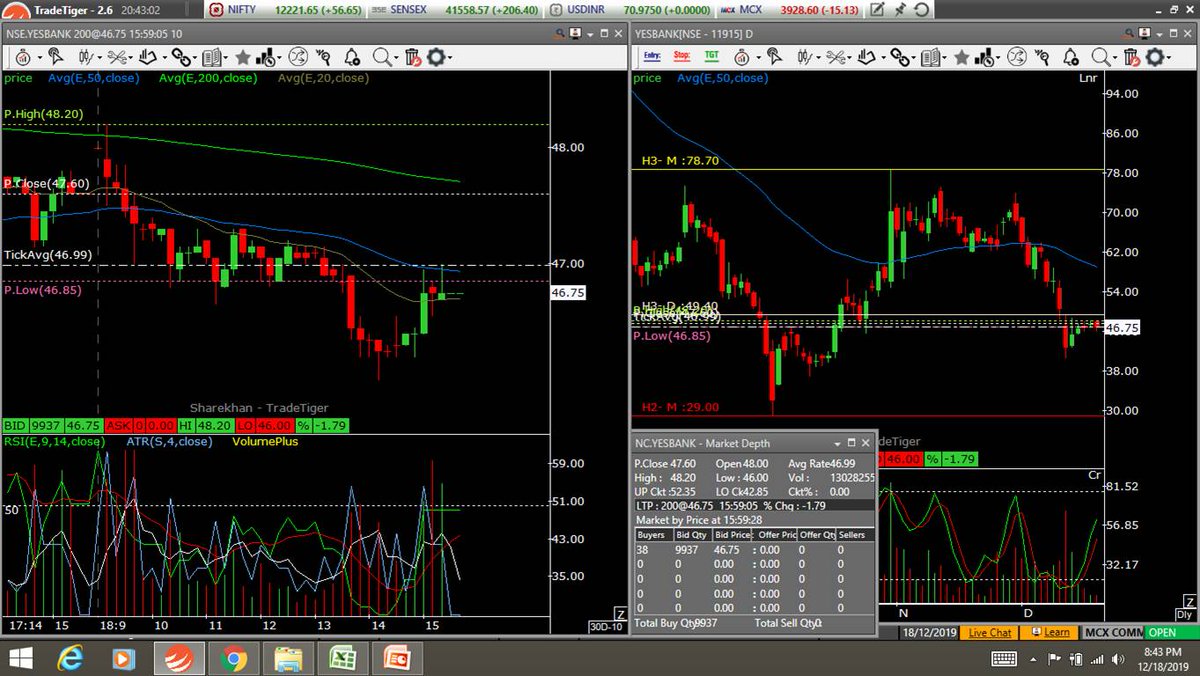Screen dimensions: 1200x676
Task: Click the star favorite icon in right chart toolbar
Action: pyautogui.click(x=961, y=57)
